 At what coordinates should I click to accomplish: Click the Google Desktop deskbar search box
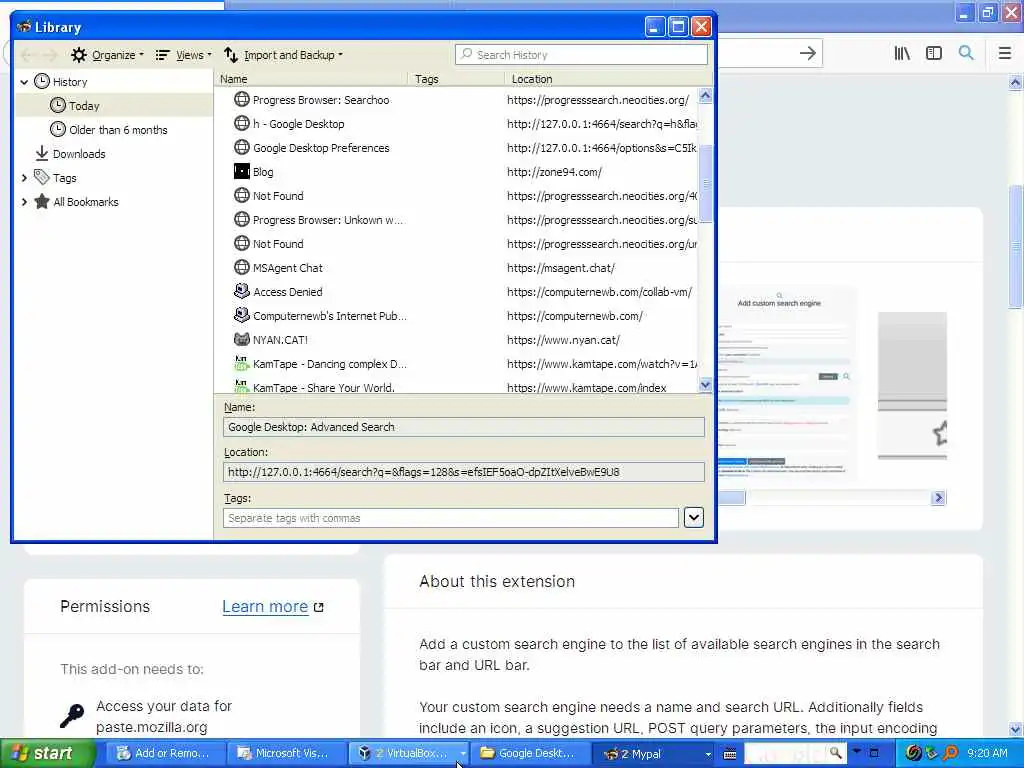786,754
